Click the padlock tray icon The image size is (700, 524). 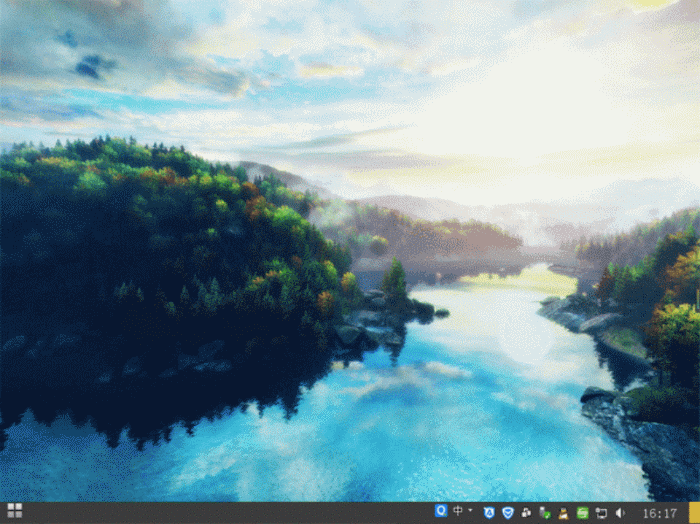click(526, 513)
